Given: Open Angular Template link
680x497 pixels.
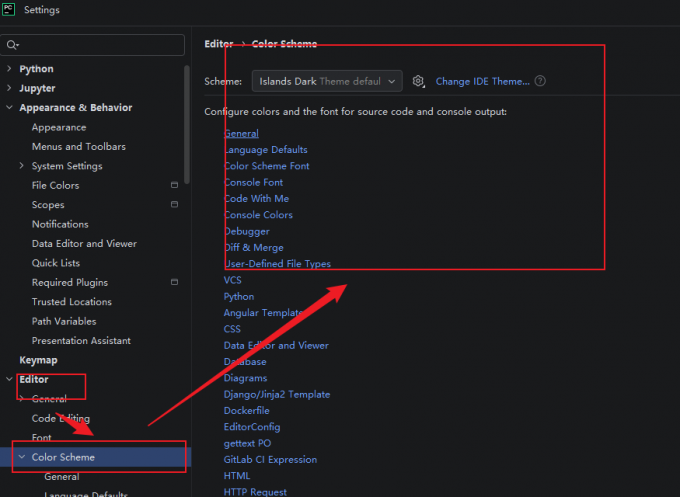Looking at the screenshot, I should 264,313.
